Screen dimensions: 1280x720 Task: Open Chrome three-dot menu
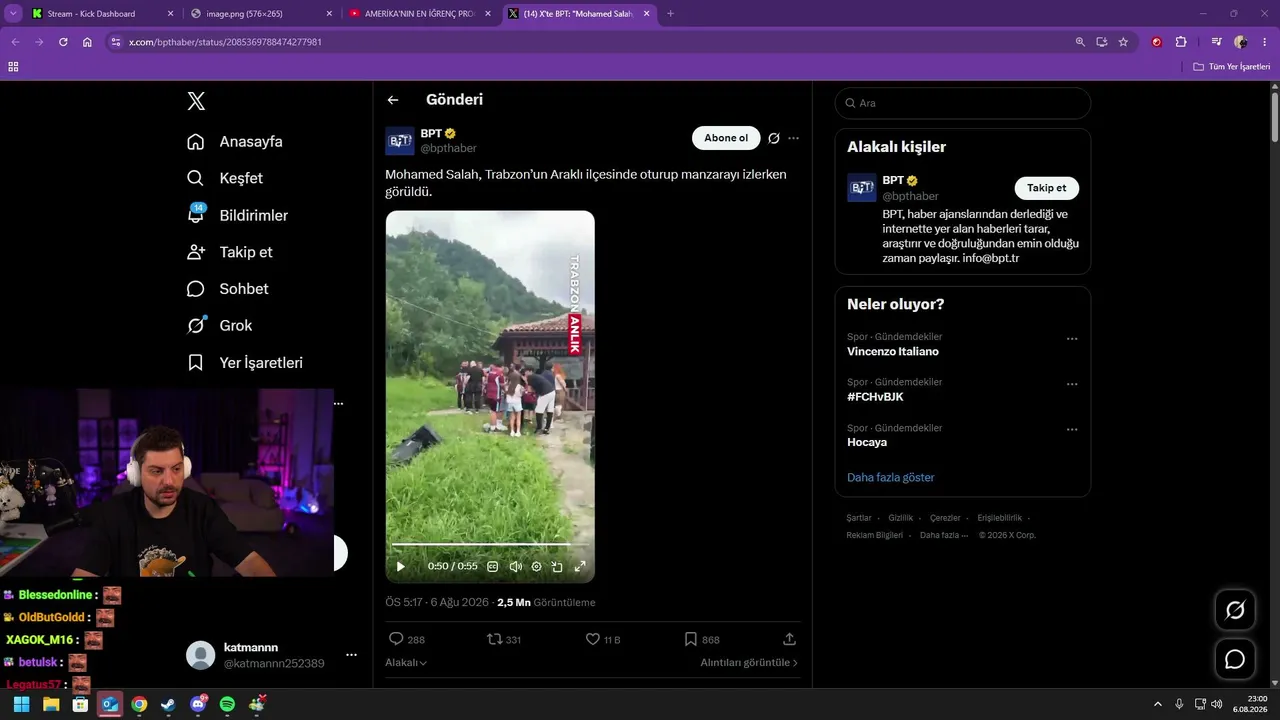click(x=1264, y=42)
